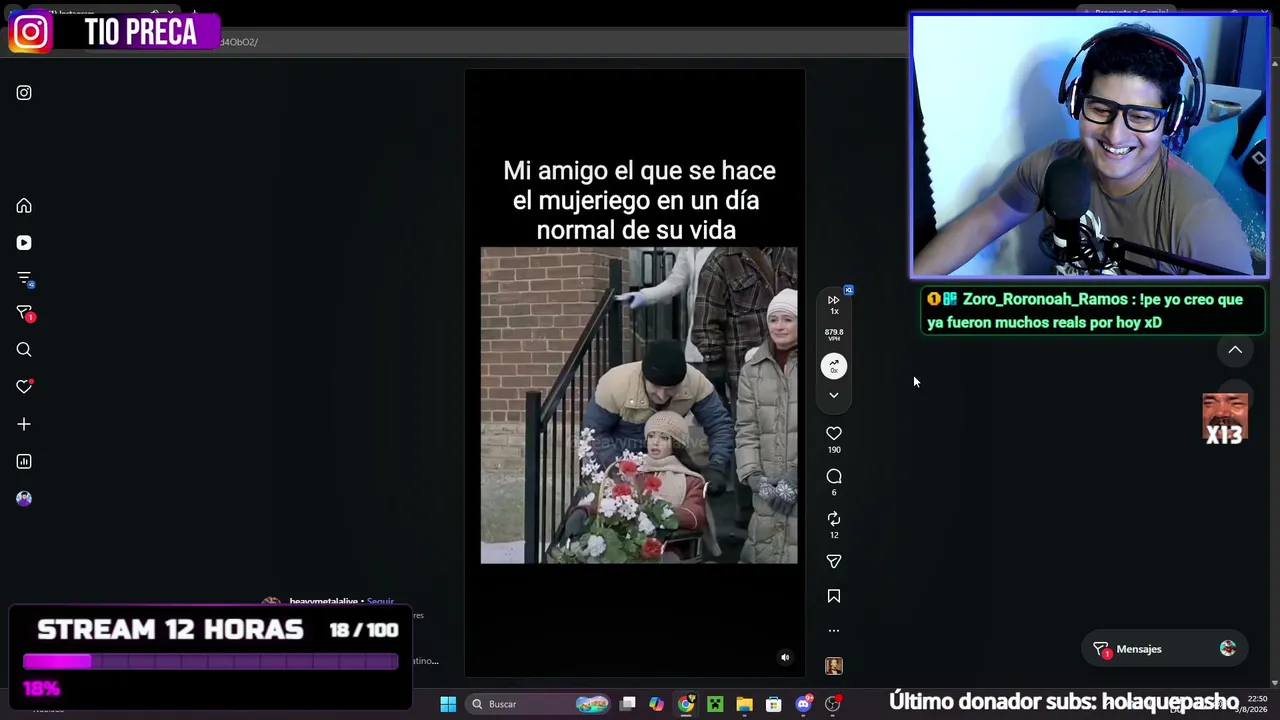The image size is (1280, 720).
Task: Toggle mute on the reel video
Action: 785,657
